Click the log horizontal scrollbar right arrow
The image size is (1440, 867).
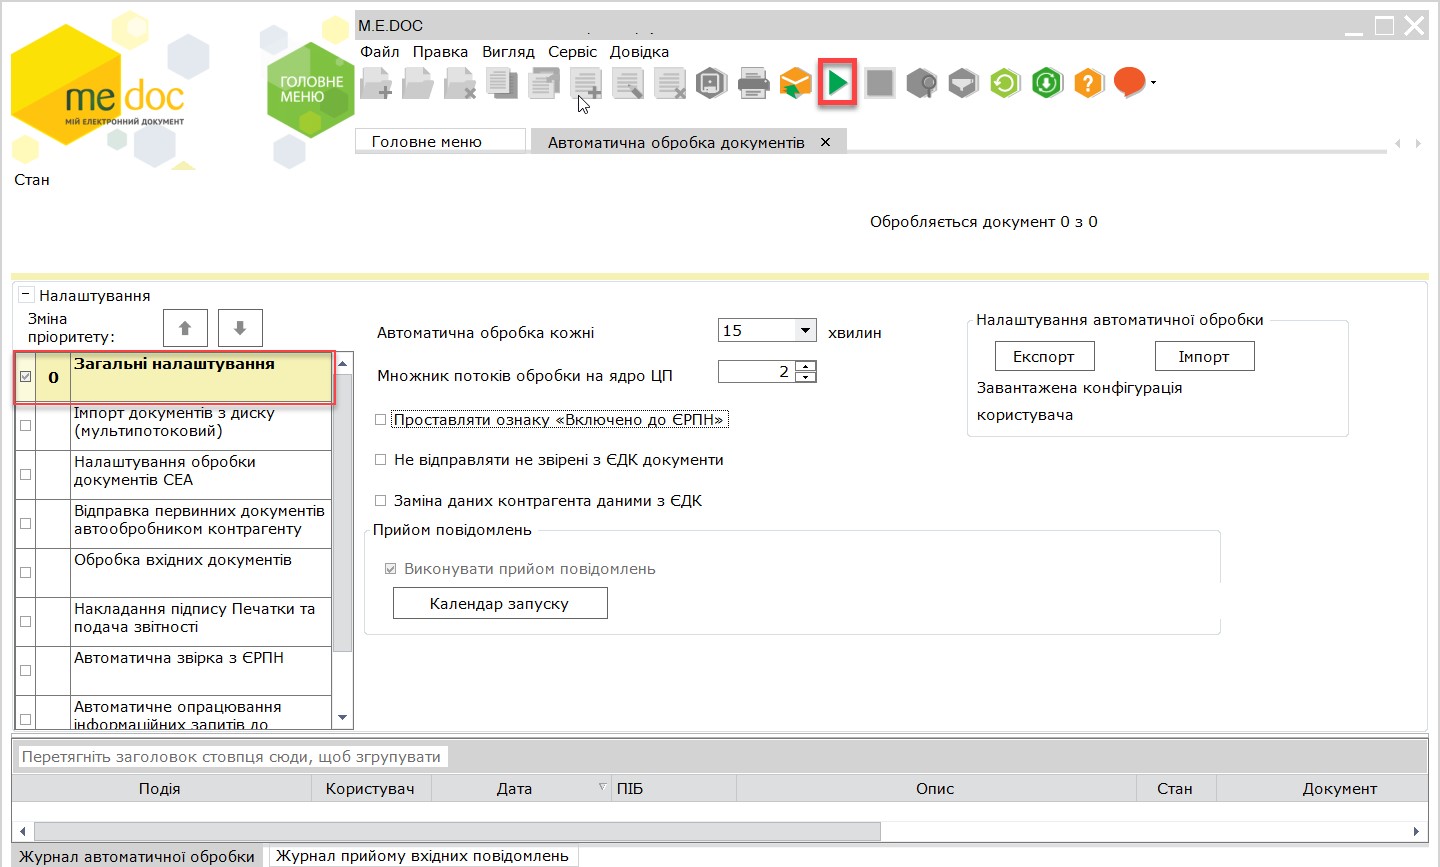[1417, 831]
